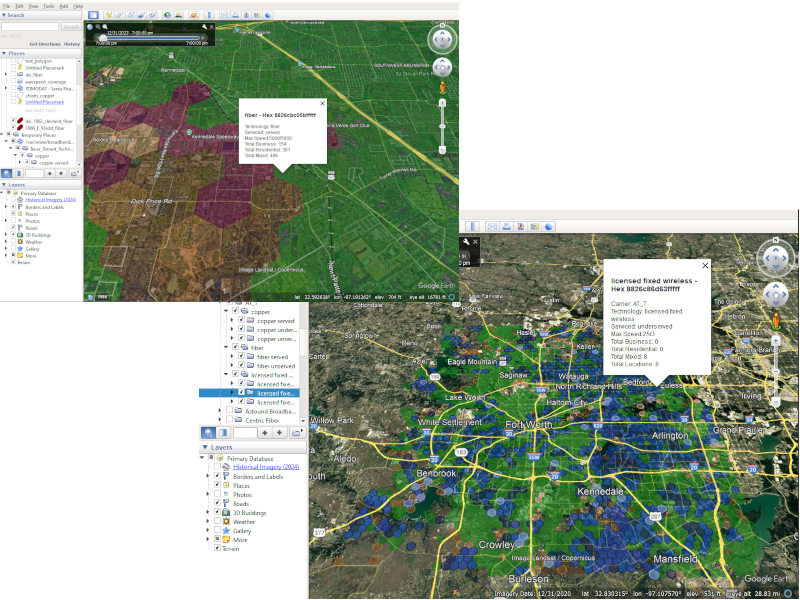This screenshot has width=800, height=600.
Task: Expand Astound Broadband folder arrow
Action: [x=220, y=411]
